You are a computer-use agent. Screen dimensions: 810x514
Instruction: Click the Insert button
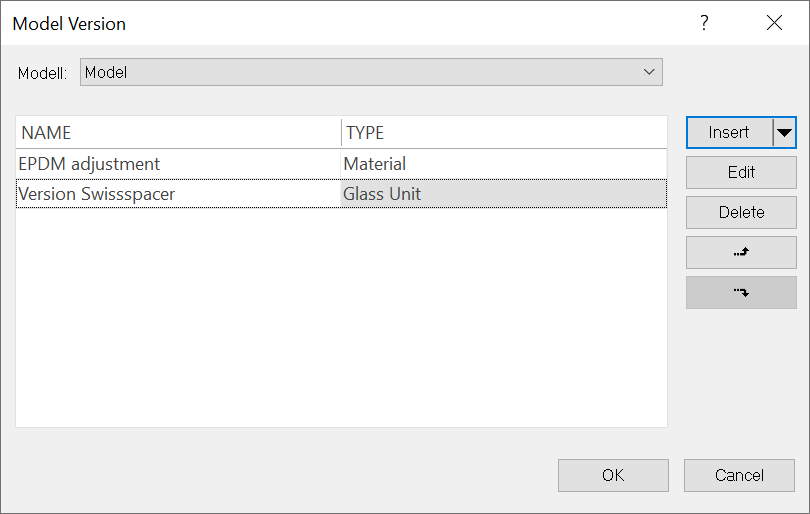(729, 133)
